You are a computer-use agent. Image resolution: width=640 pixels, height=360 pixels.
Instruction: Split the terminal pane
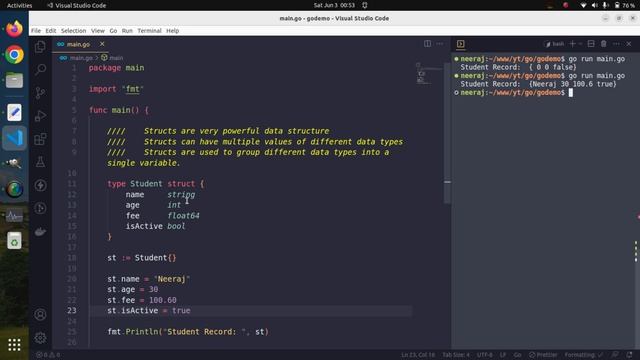(x=591, y=44)
